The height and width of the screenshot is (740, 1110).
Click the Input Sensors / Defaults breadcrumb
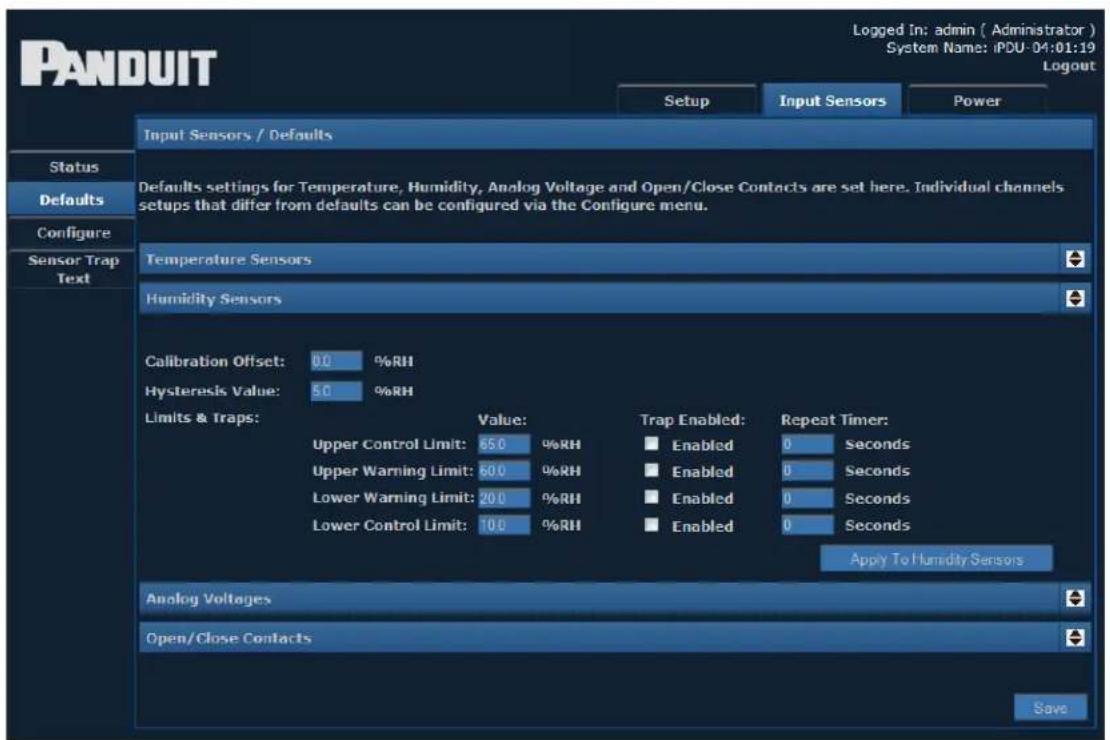pos(237,135)
